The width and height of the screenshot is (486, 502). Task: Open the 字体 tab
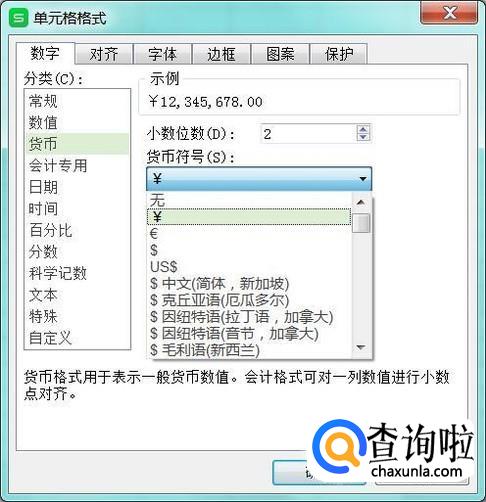click(162, 54)
